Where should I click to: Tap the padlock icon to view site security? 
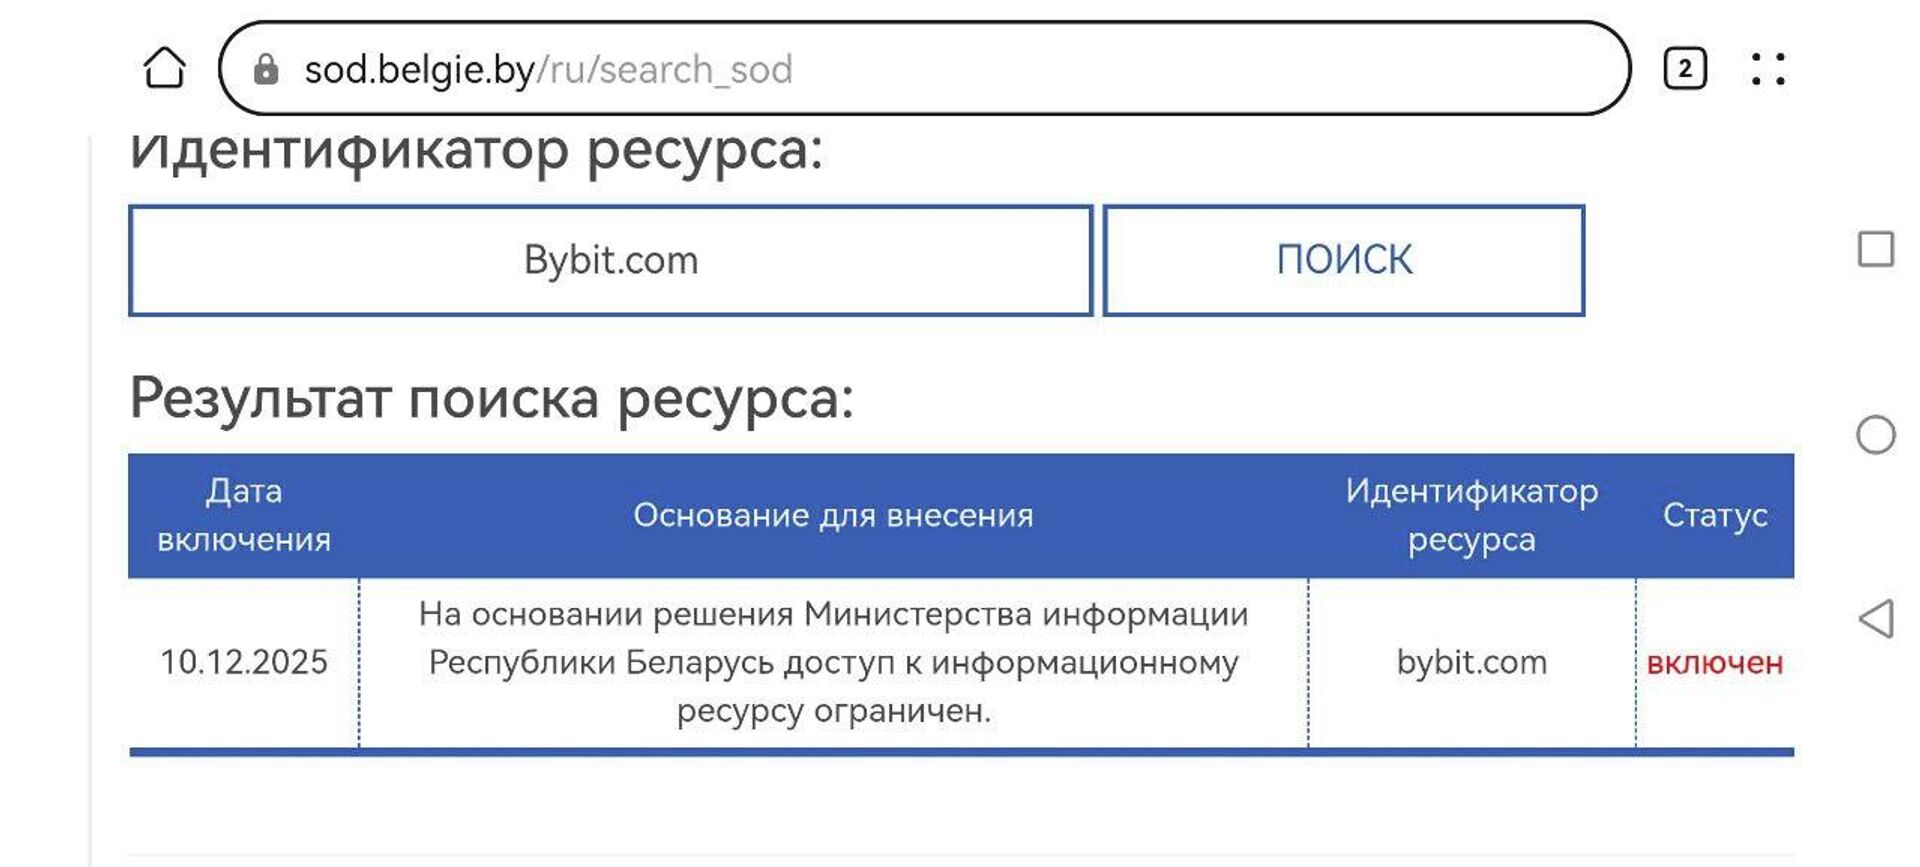[x=266, y=69]
